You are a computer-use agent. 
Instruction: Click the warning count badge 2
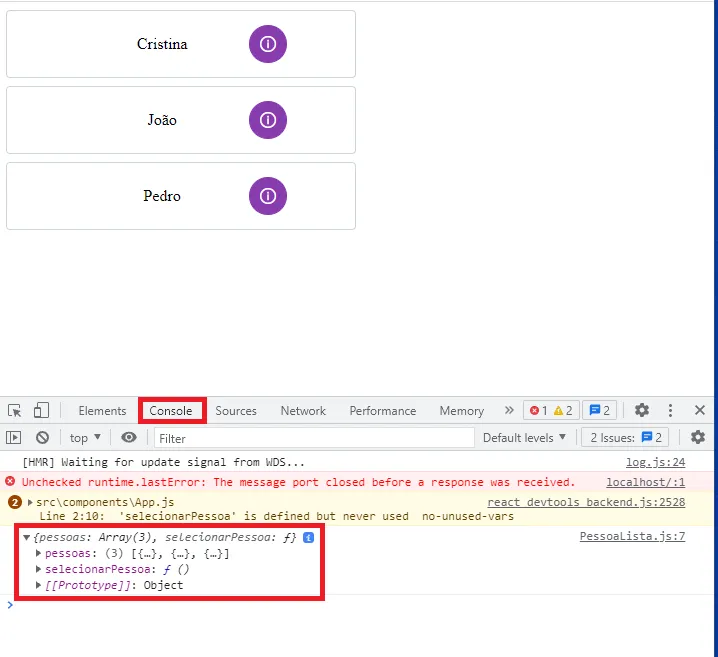click(15, 503)
